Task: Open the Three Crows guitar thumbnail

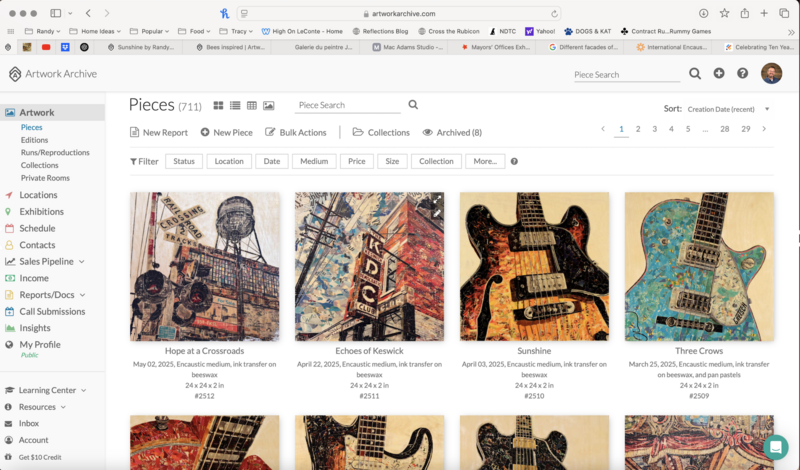Action: click(699, 266)
